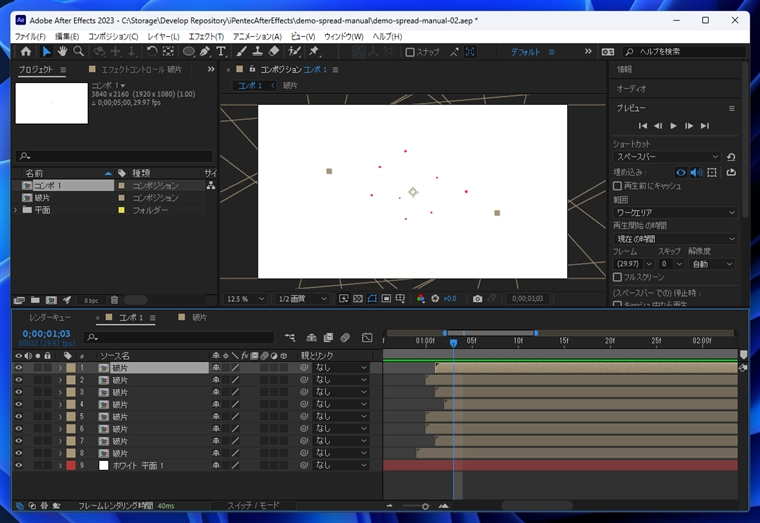
Task: Open the エフェクト(T) menu
Action: [x=206, y=36]
